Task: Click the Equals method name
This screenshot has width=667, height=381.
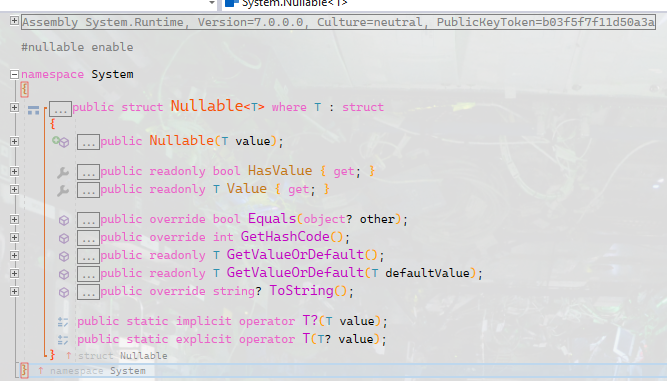Action: [272, 219]
